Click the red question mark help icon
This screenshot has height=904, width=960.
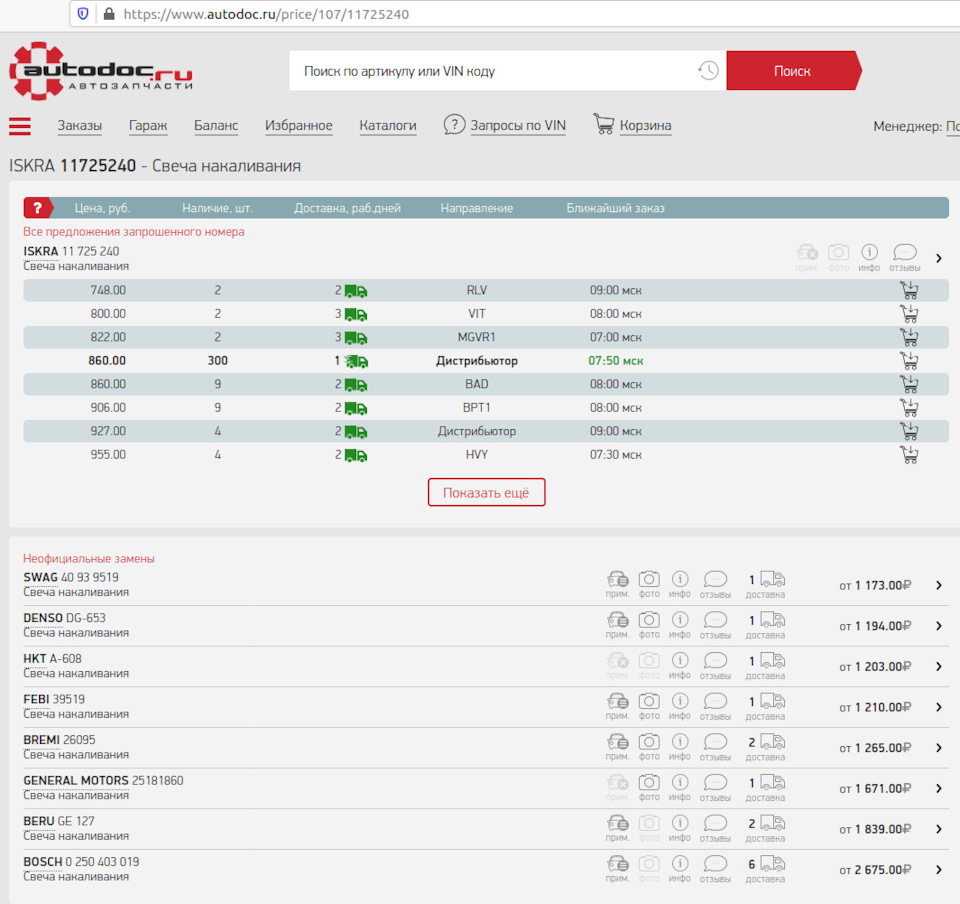pos(37,208)
